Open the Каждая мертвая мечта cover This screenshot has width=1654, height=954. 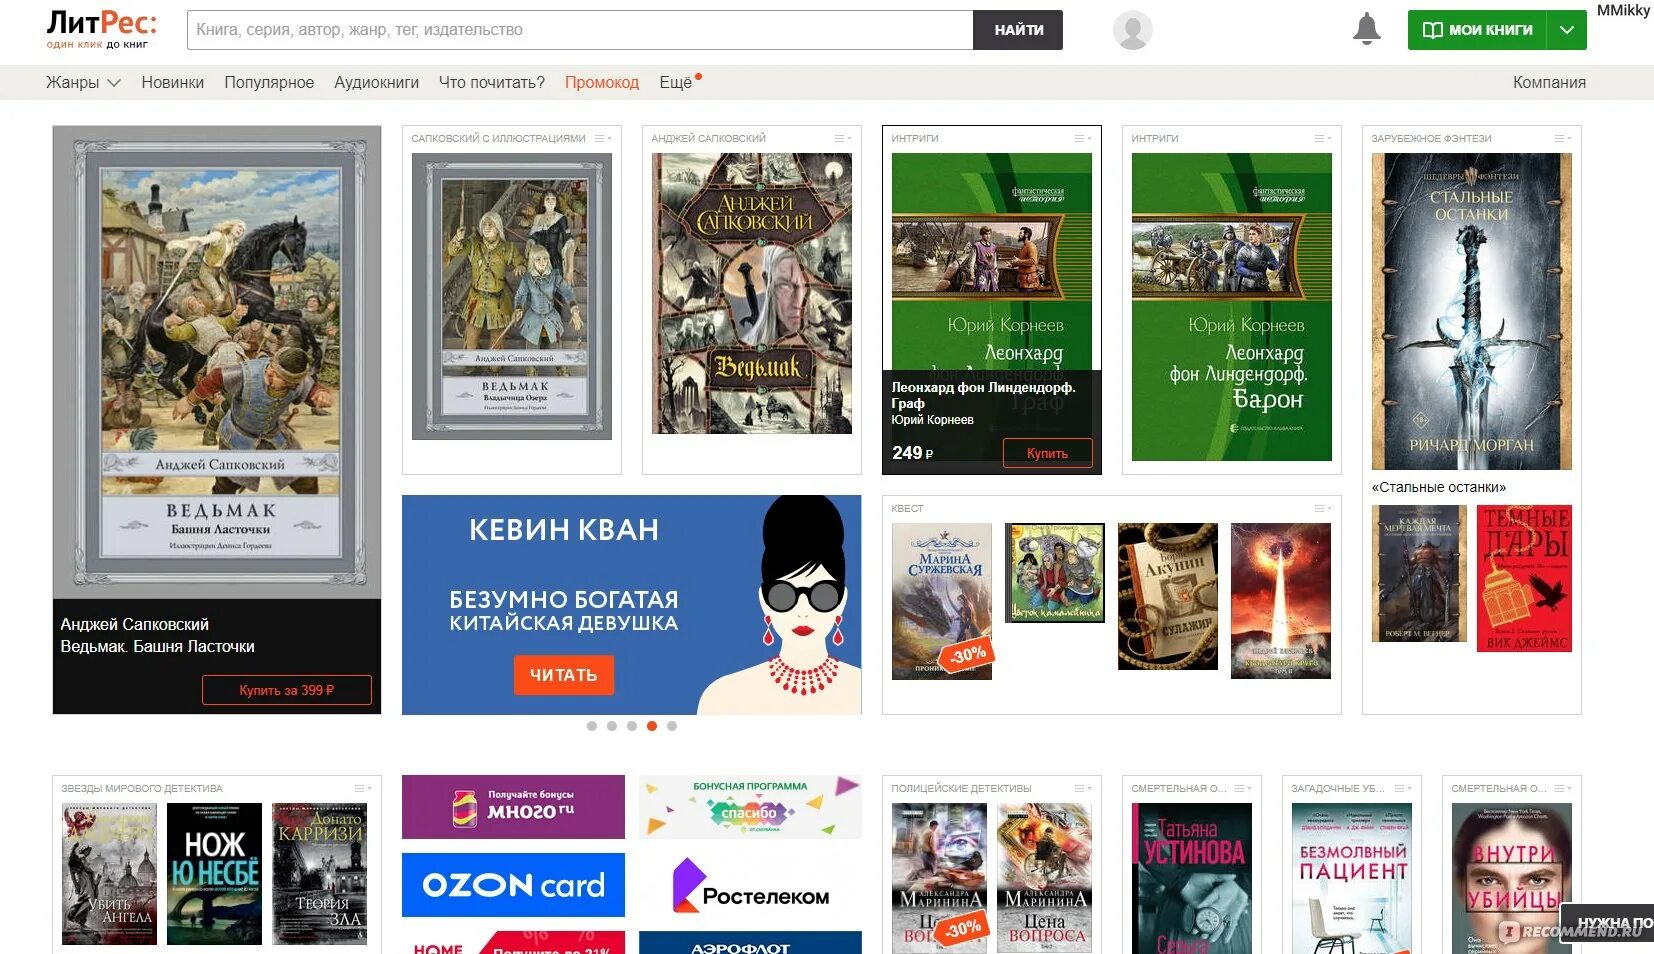point(1419,573)
